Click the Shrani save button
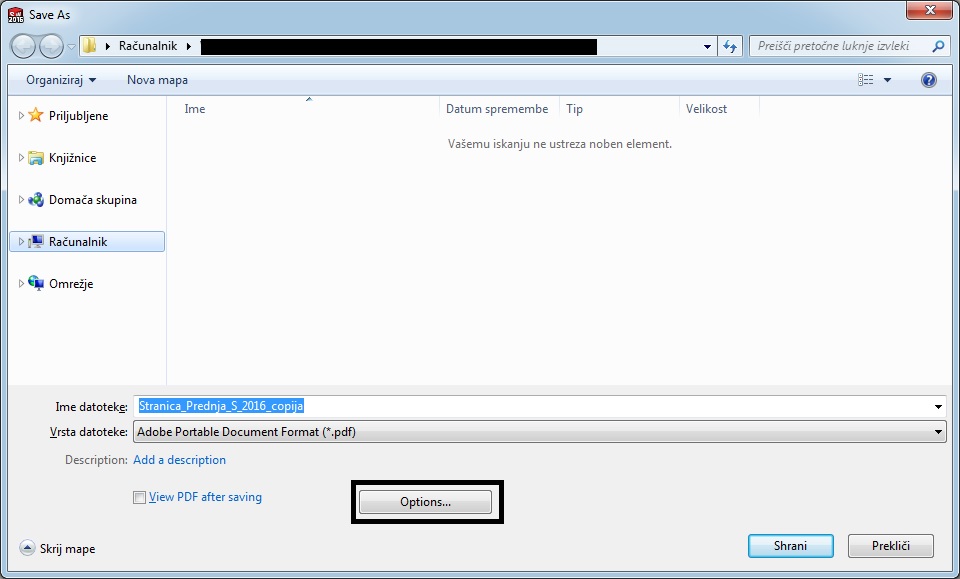 pos(790,546)
